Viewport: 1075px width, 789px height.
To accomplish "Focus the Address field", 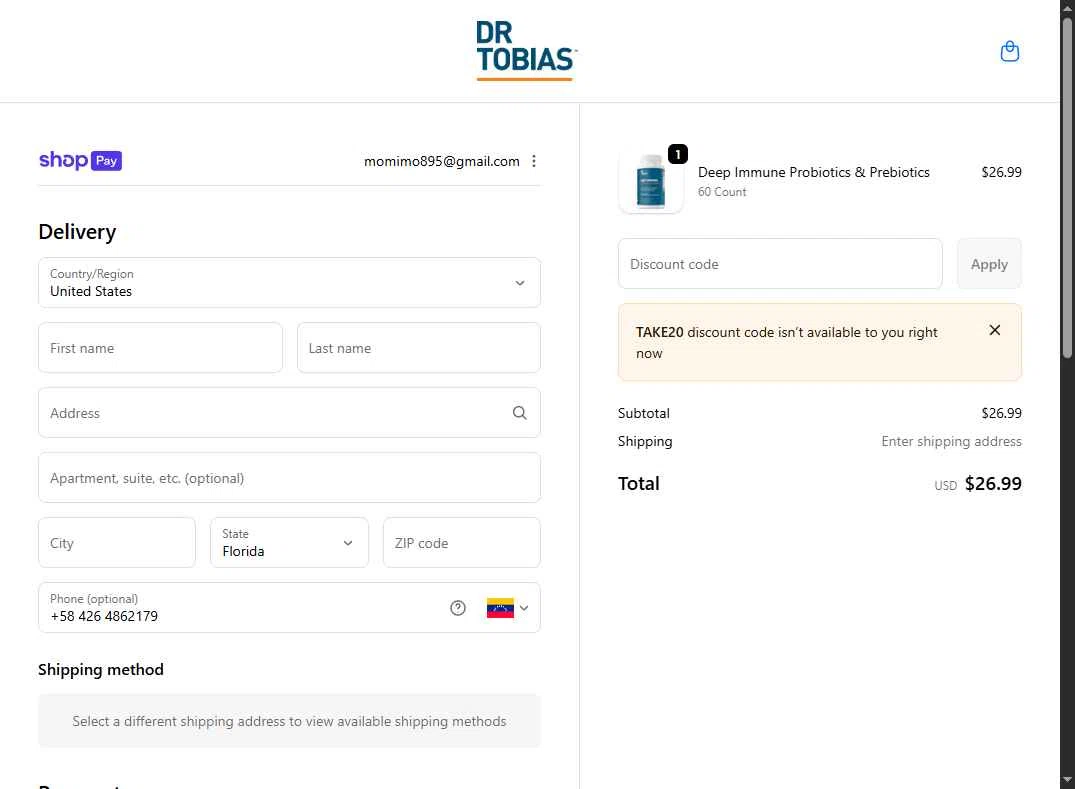I will pyautogui.click(x=289, y=413).
